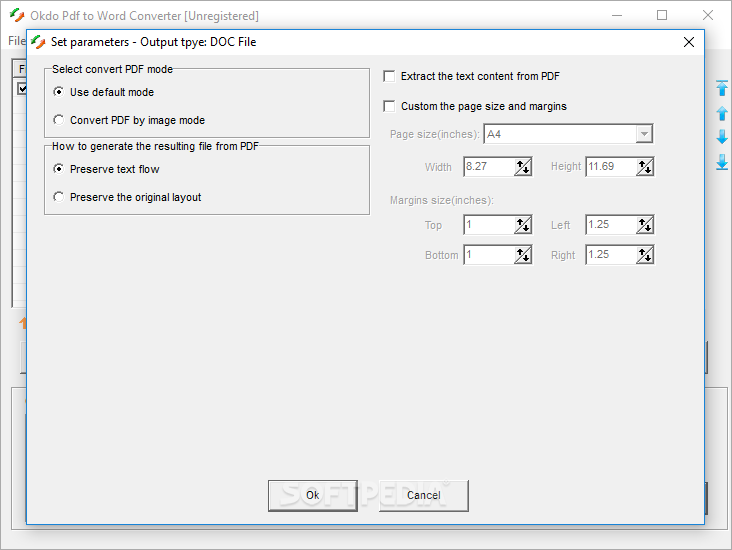Viewport: 732px width, 550px height.
Task: Adjust Height using its spinner arrows
Action: tap(645, 167)
